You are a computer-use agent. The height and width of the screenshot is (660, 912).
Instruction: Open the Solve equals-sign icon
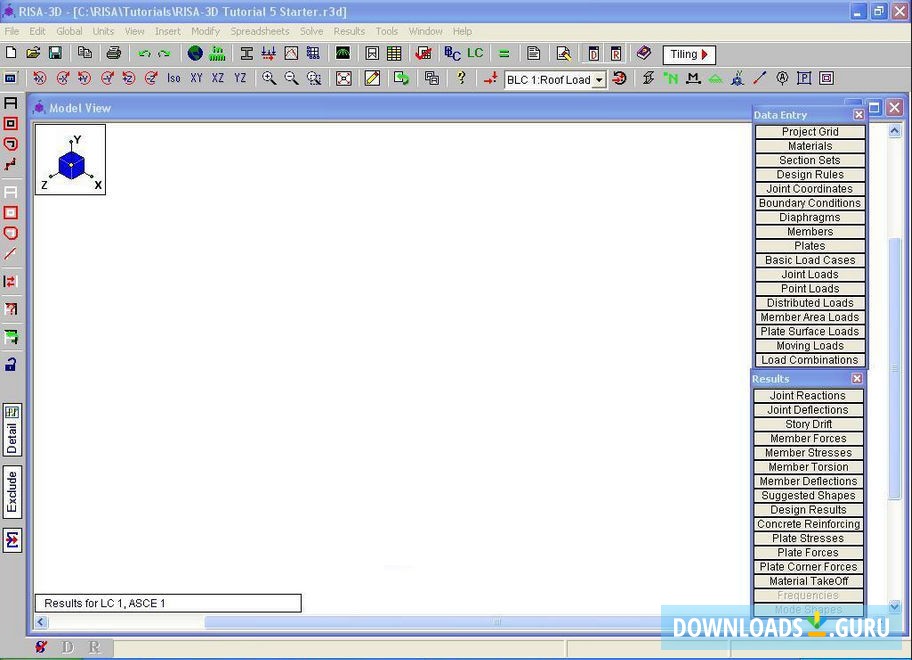point(504,53)
